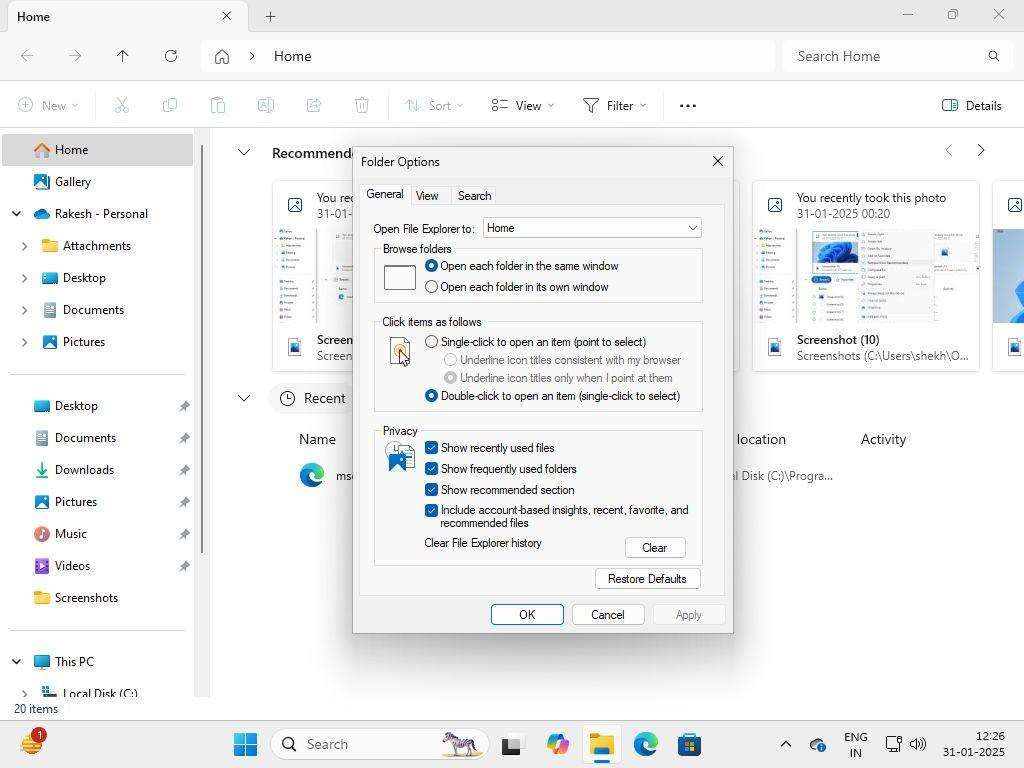The height and width of the screenshot is (768, 1024).
Task: Click the Delete icon in the toolbar
Action: 361,105
